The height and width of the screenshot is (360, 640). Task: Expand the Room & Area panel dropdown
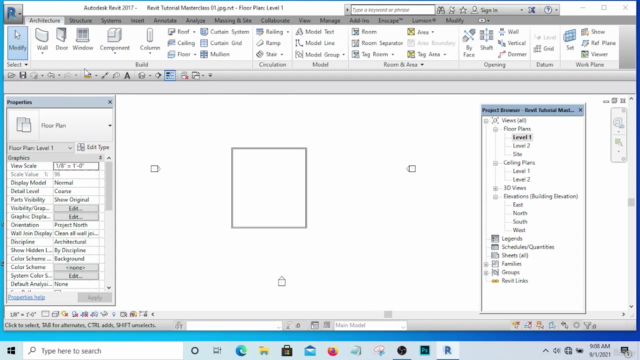click(403, 64)
